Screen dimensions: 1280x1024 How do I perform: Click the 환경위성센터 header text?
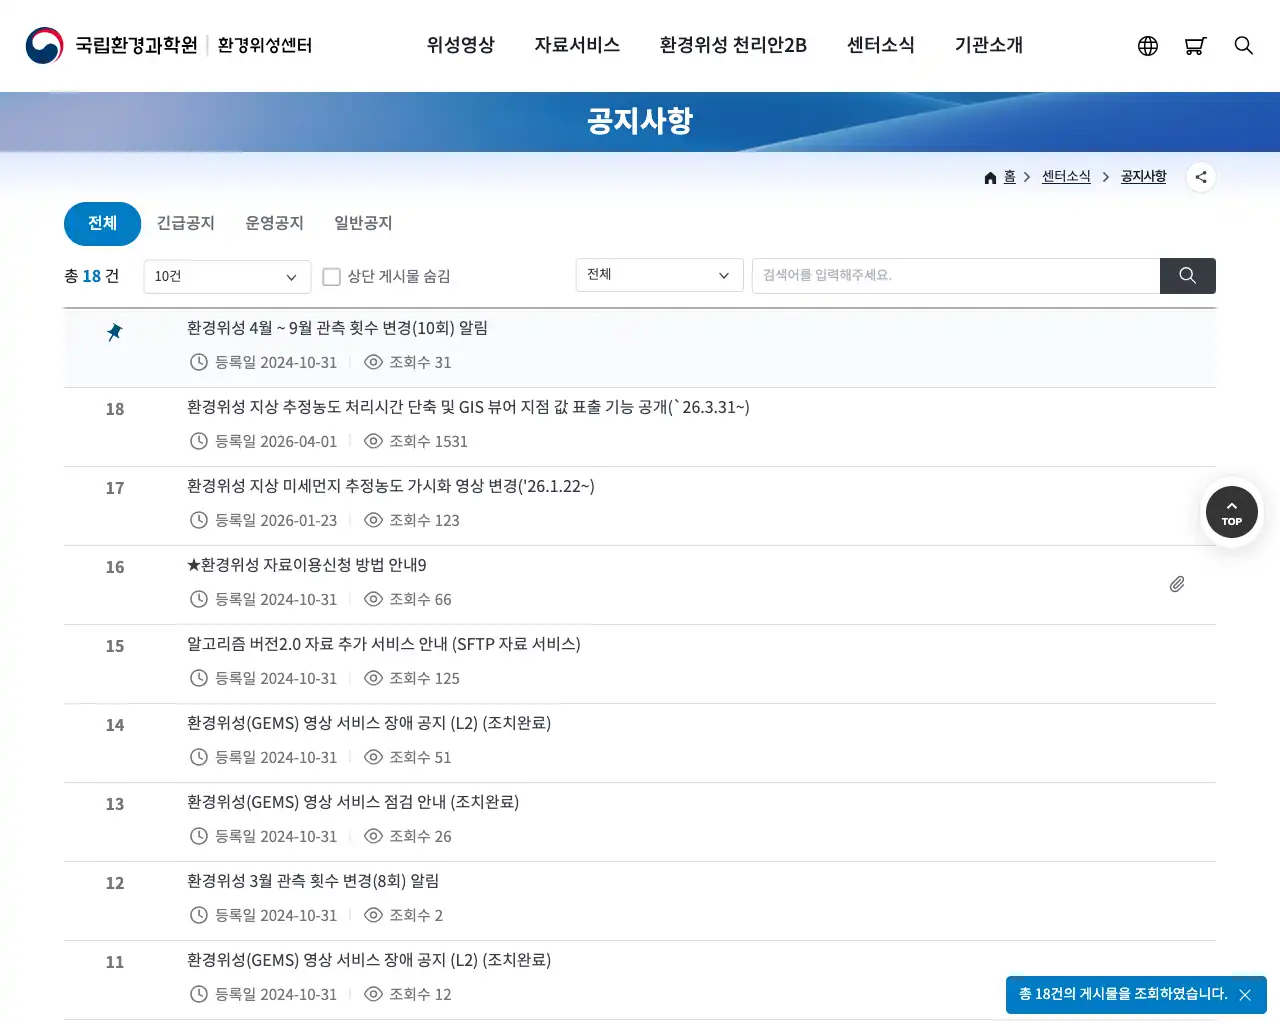pos(265,45)
